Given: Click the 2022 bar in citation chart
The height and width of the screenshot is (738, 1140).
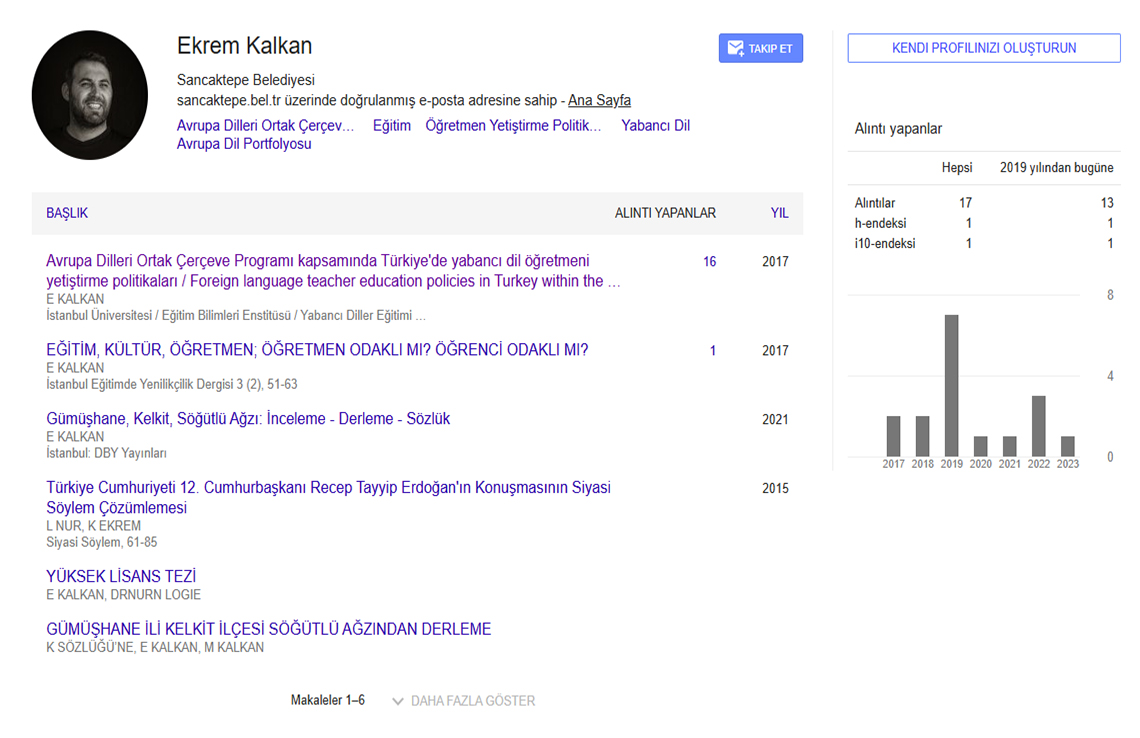Looking at the screenshot, I should click(1038, 426).
